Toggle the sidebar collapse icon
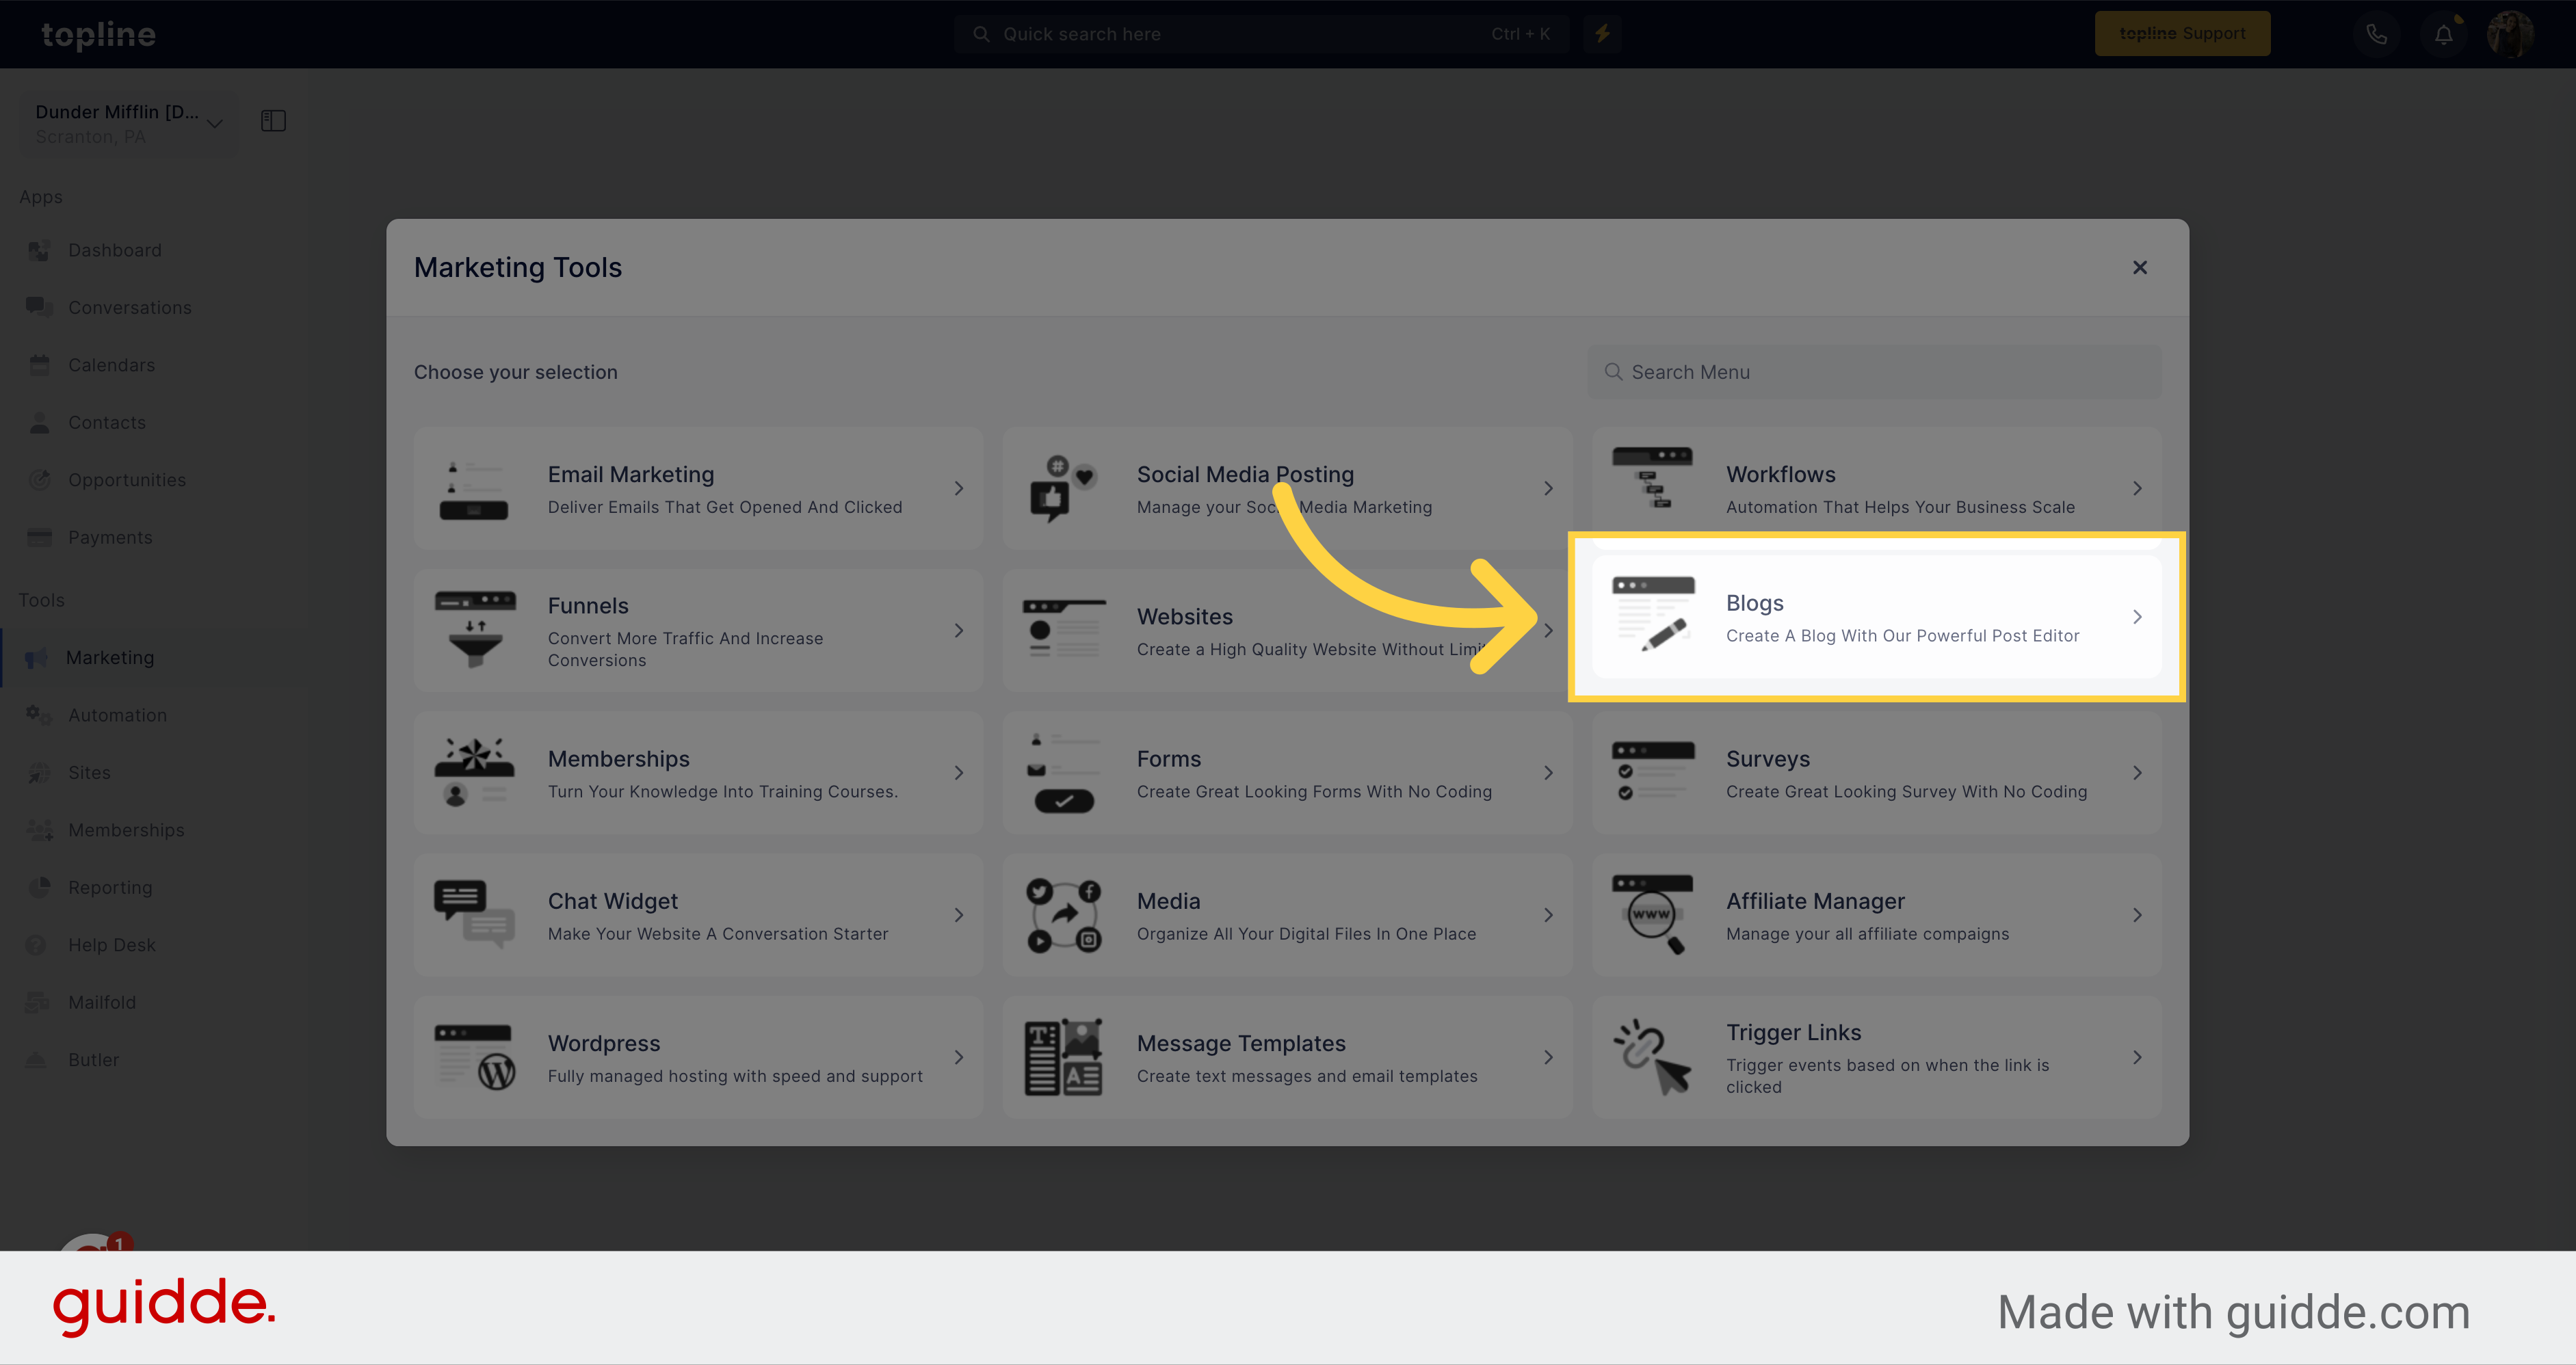 [x=273, y=121]
